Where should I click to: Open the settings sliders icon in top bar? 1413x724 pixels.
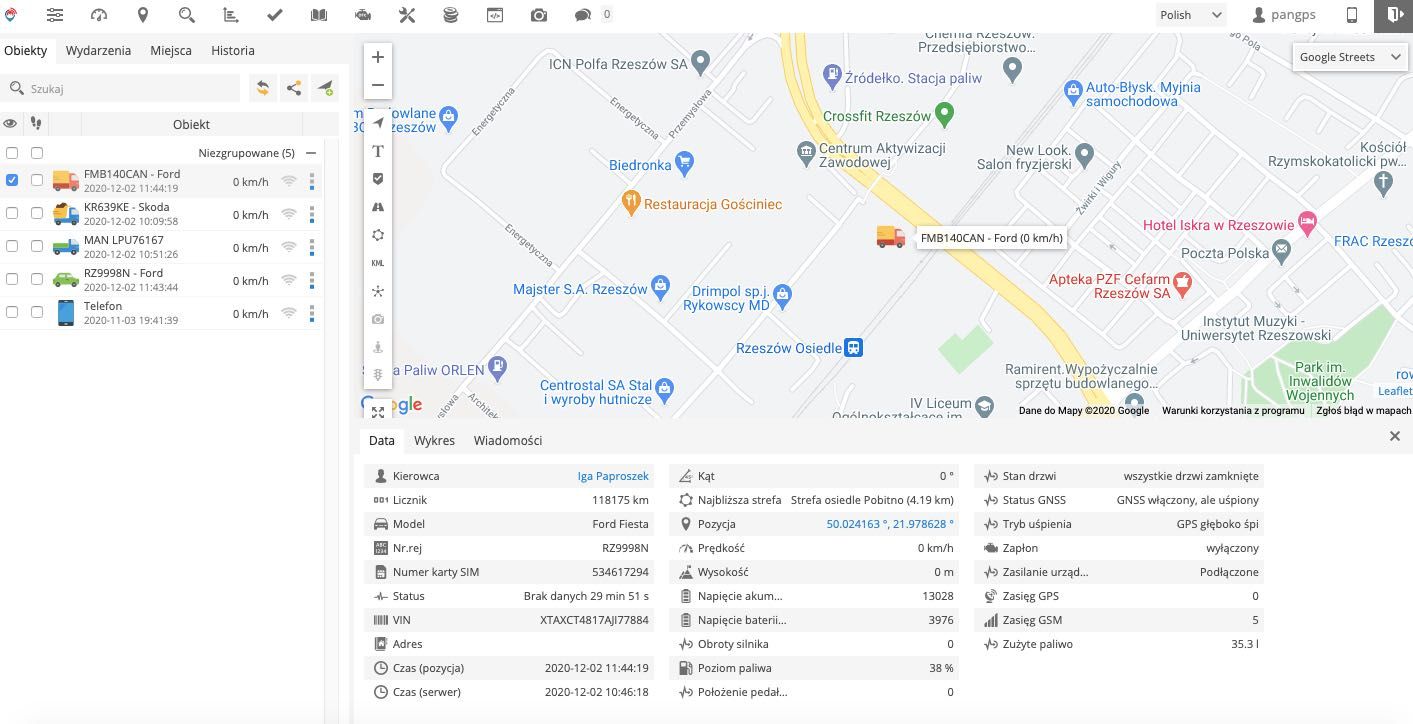(x=55, y=15)
